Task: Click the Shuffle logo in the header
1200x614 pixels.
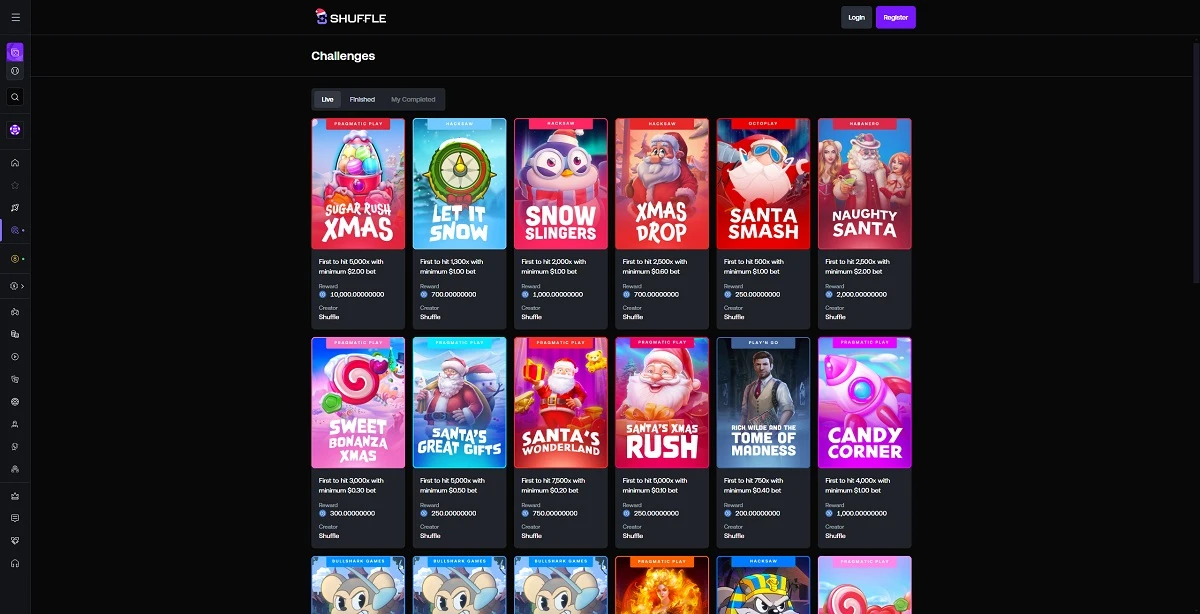Action: [350, 17]
